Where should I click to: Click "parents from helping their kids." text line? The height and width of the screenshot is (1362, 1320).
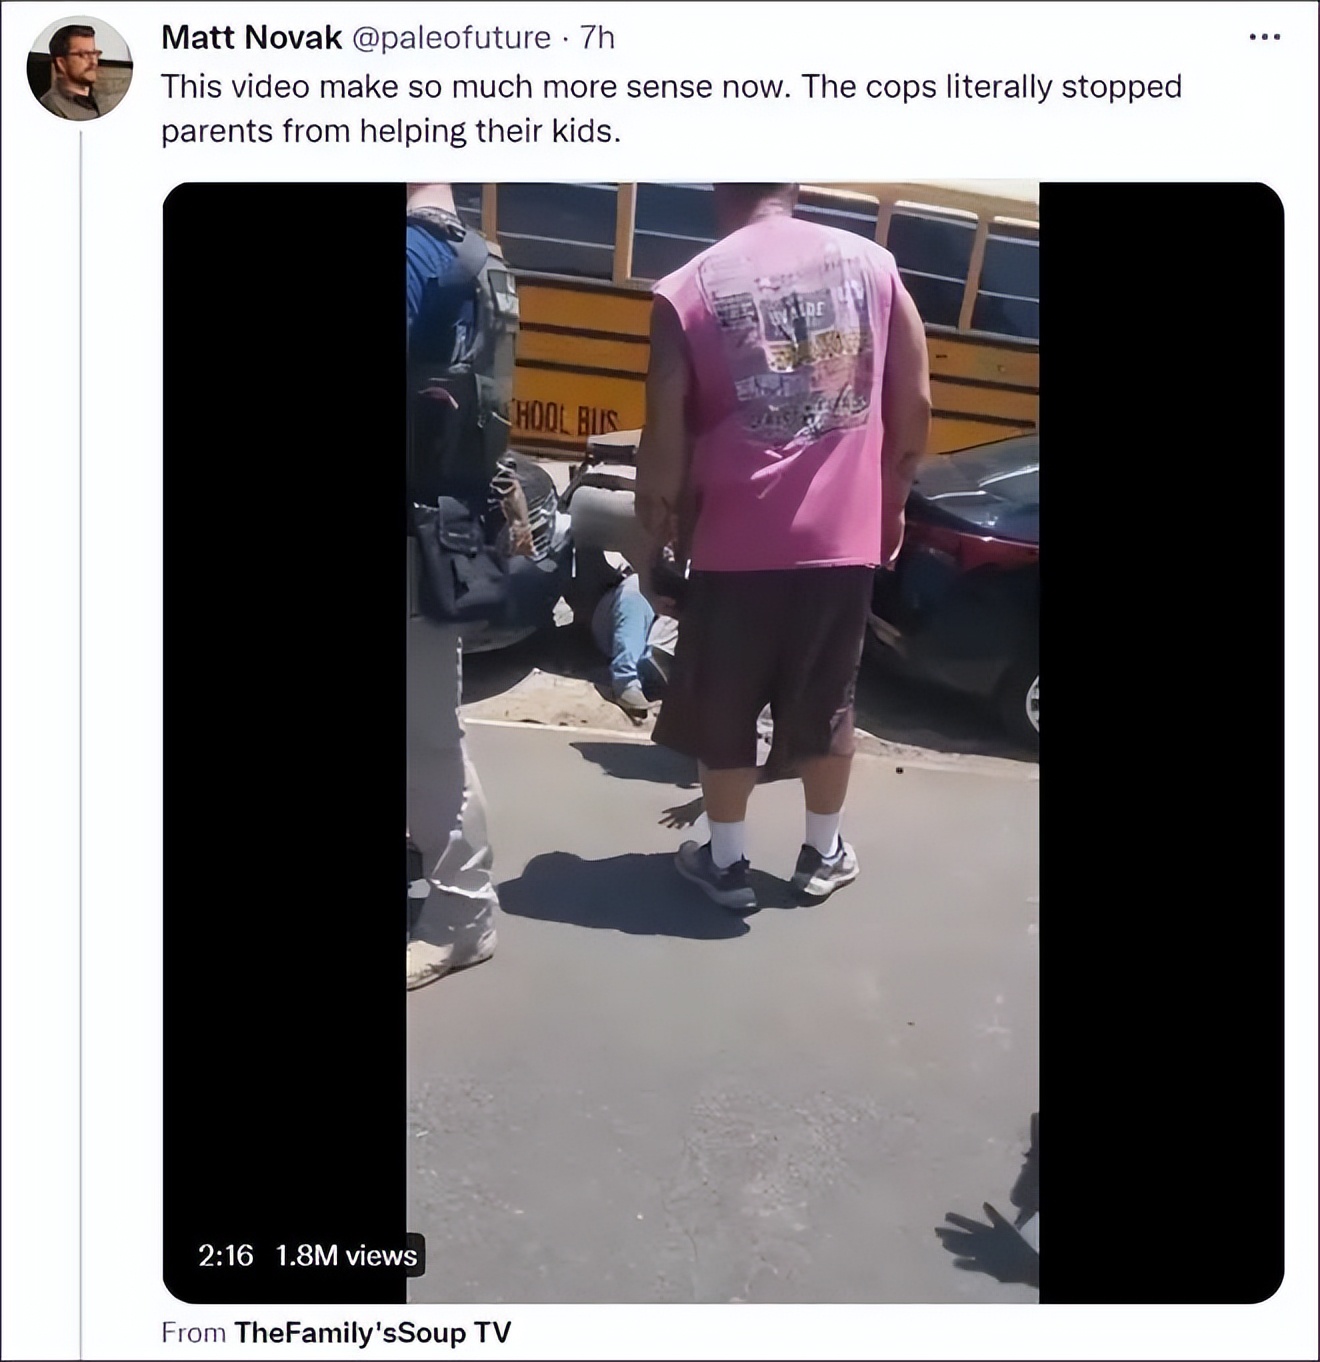coord(391,131)
